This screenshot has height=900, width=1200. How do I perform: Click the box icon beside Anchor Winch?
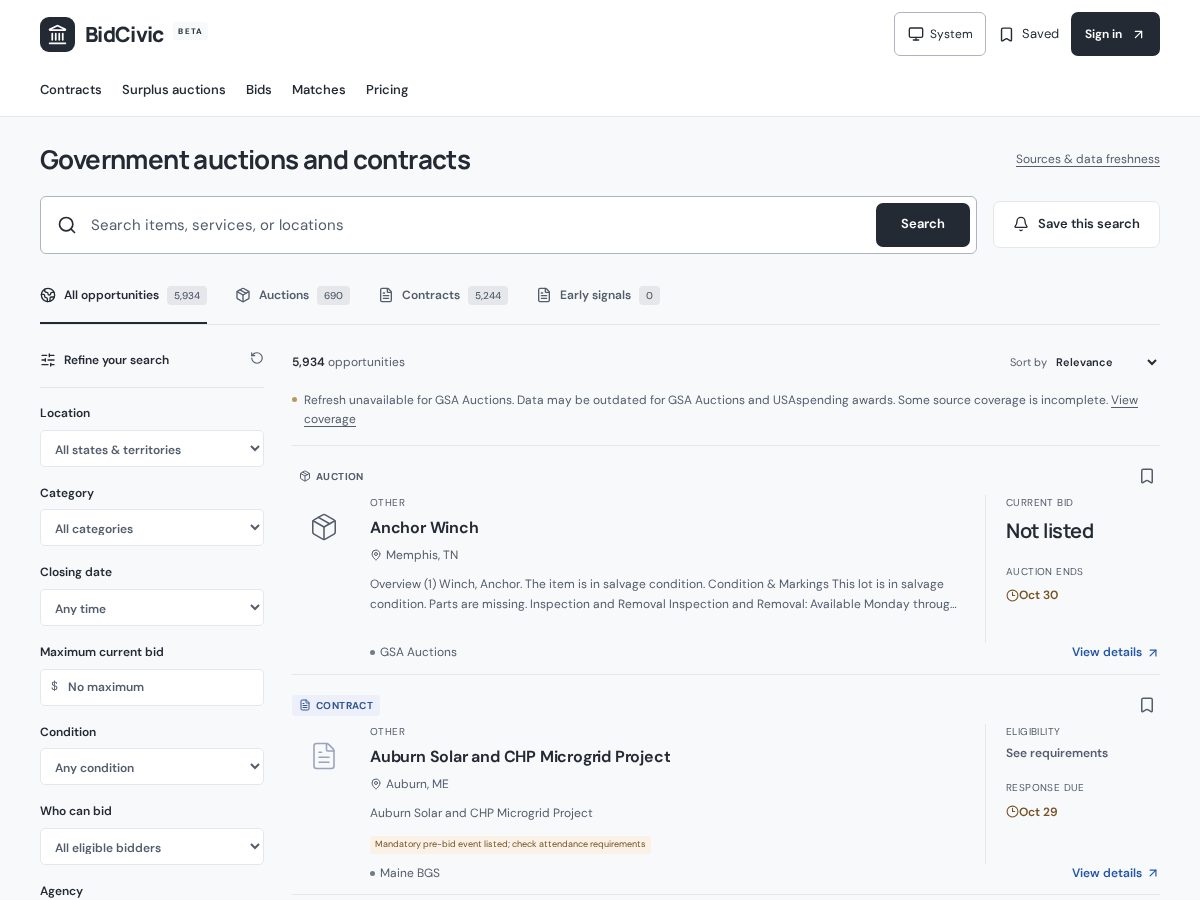pyautogui.click(x=324, y=527)
